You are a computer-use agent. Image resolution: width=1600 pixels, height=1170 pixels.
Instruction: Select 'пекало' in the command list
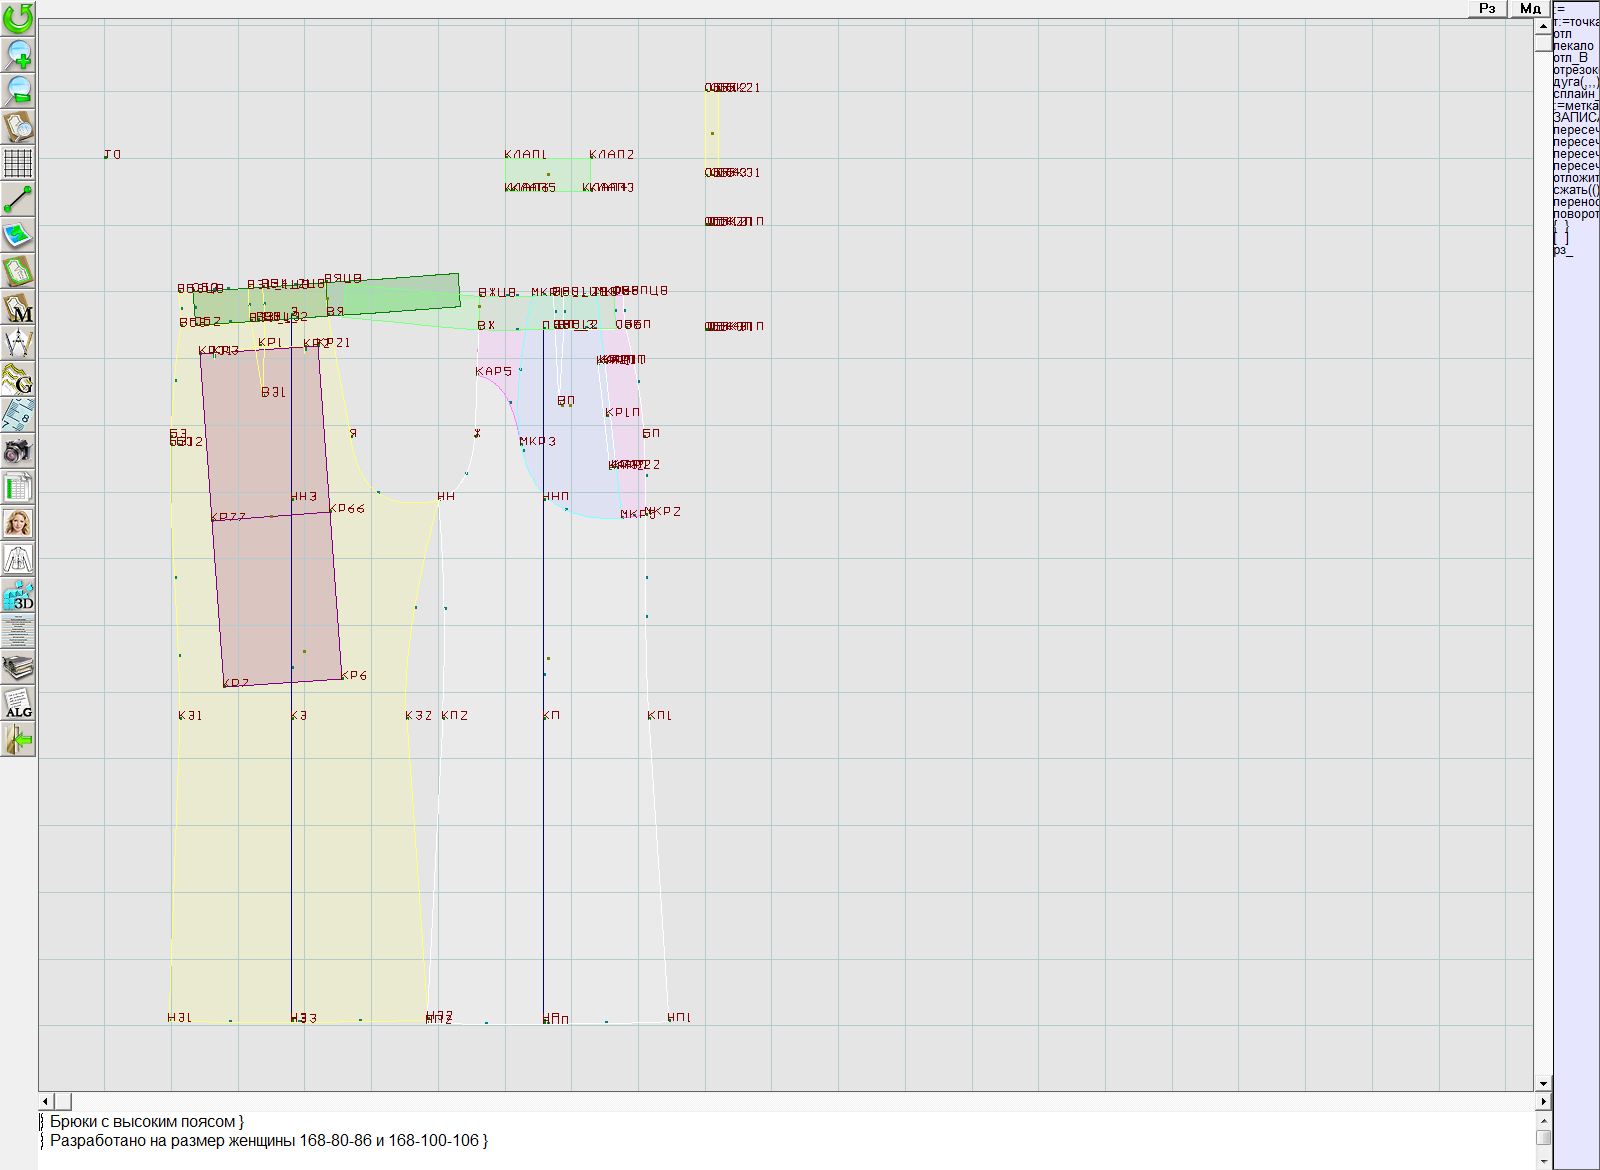1574,46
